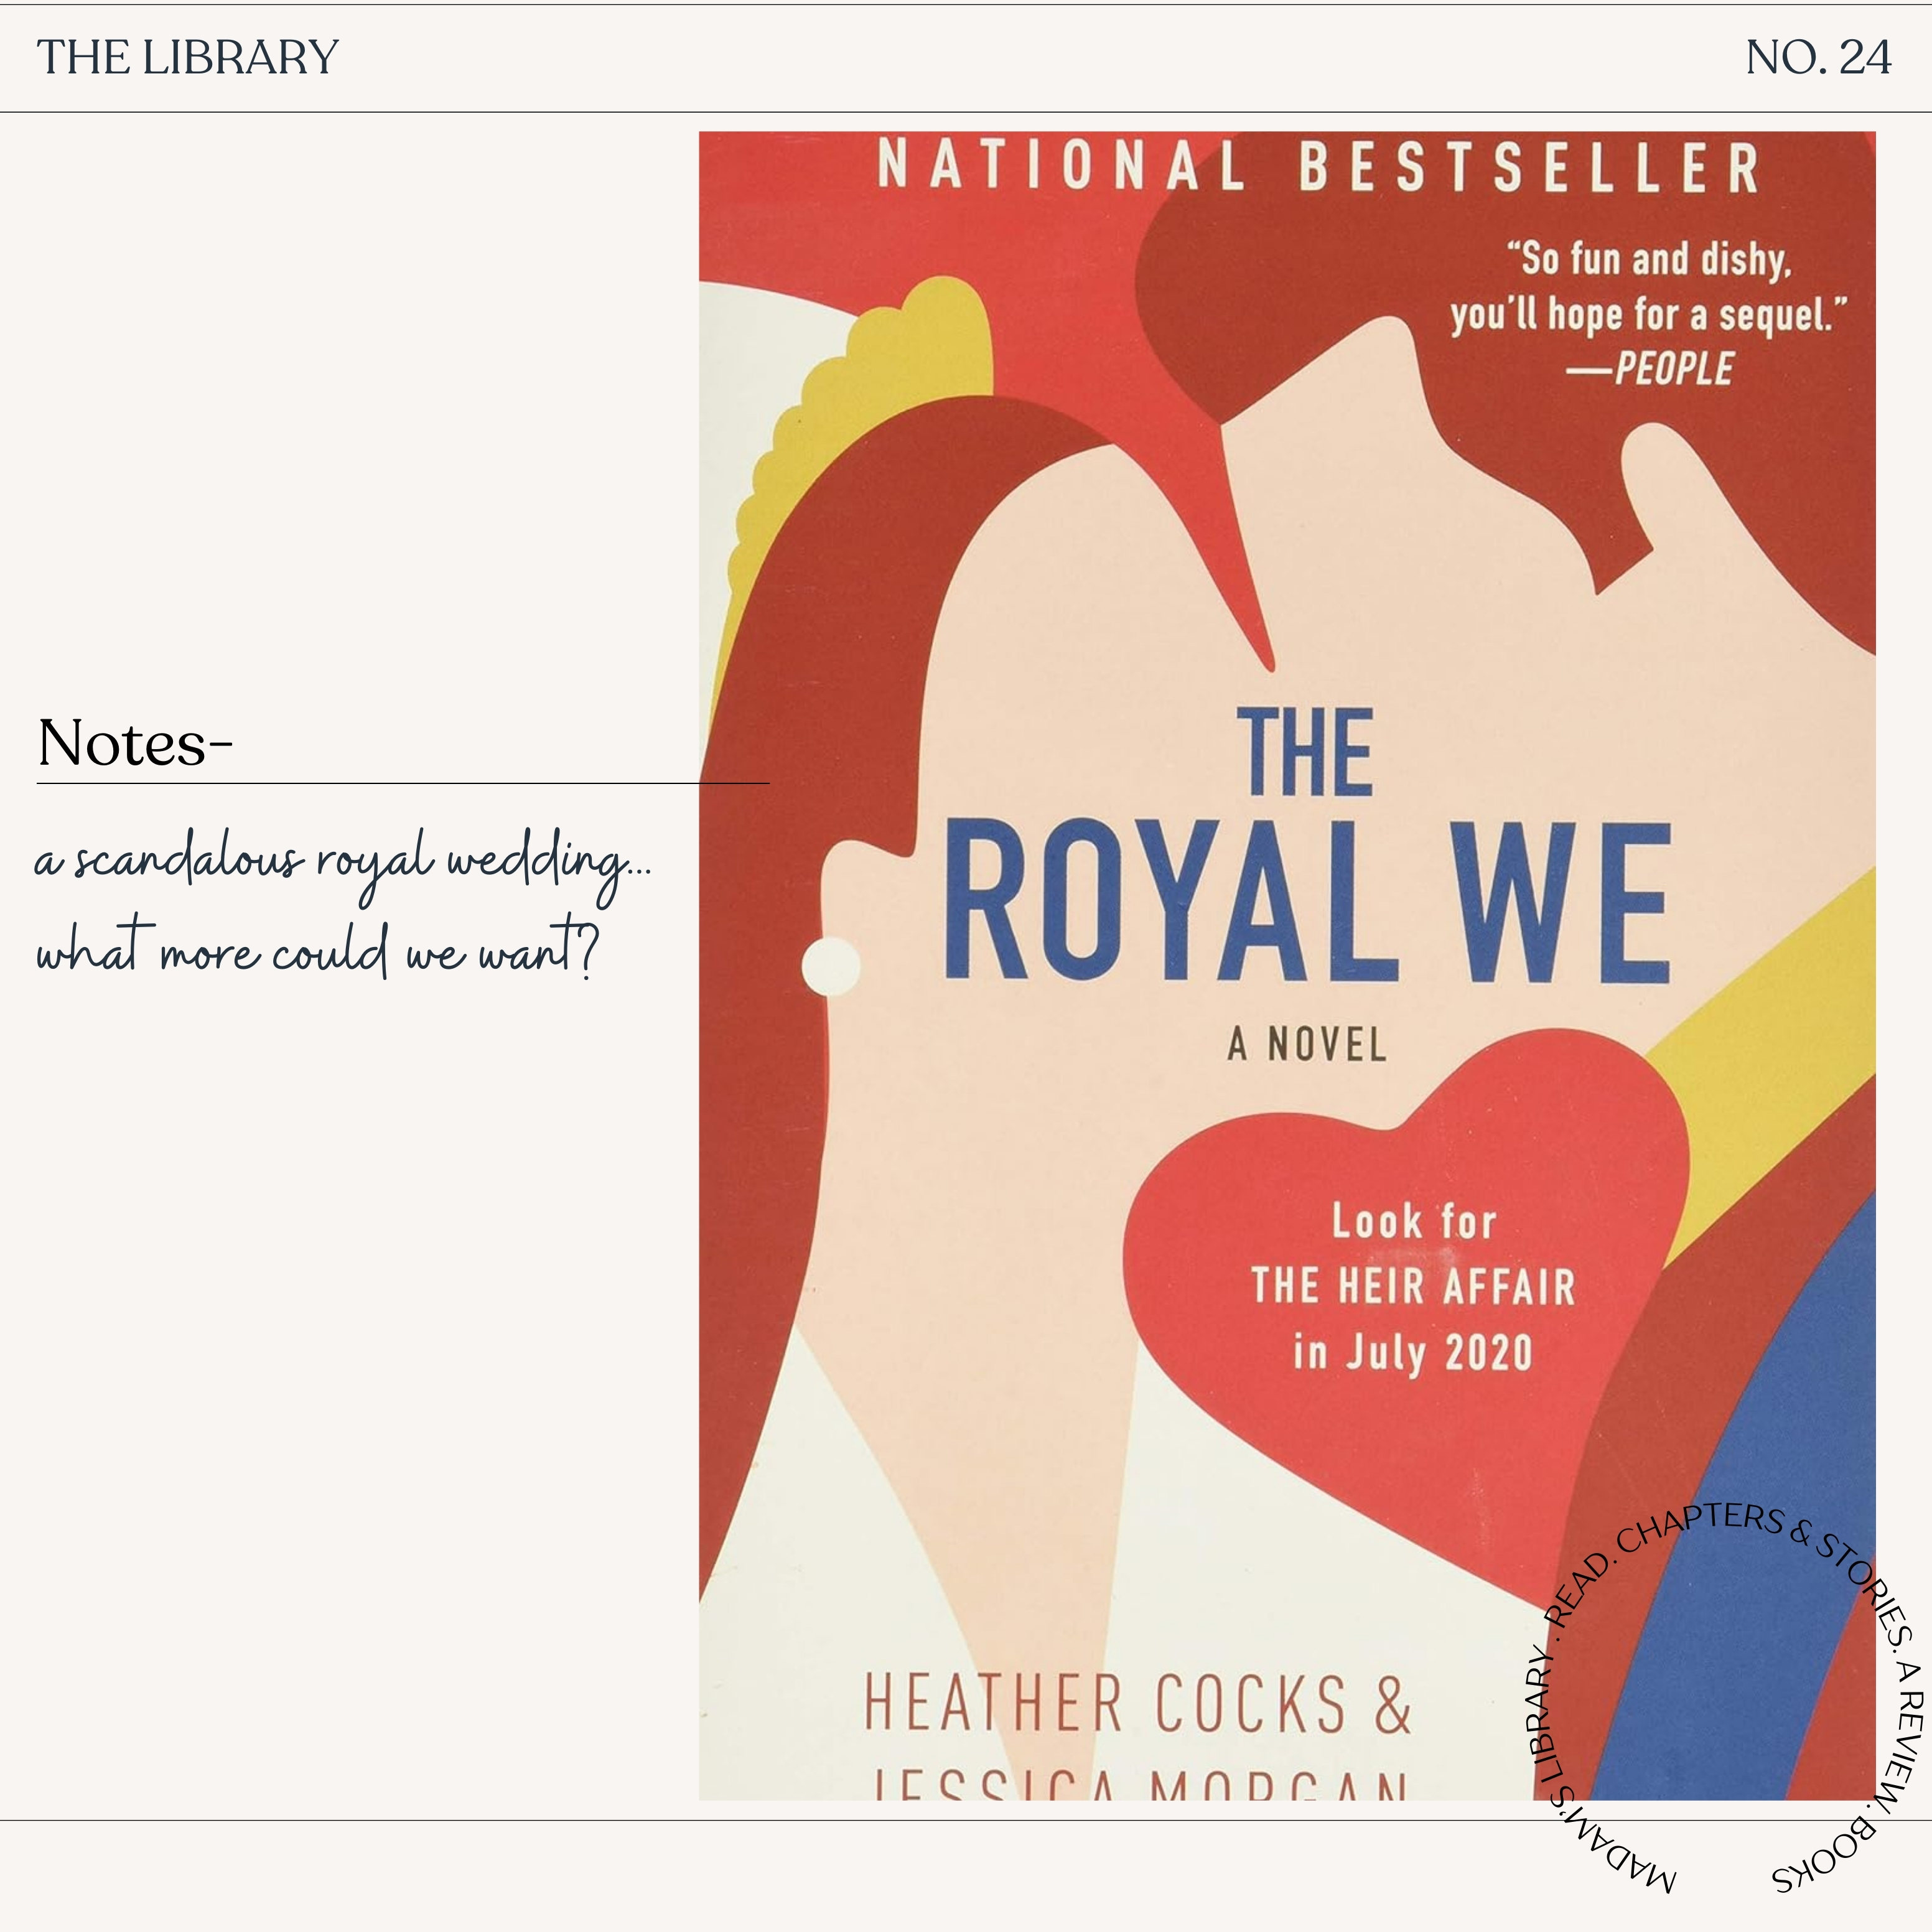The width and height of the screenshot is (1932, 1932).
Task: Select the Notes- heading
Action: point(134,743)
